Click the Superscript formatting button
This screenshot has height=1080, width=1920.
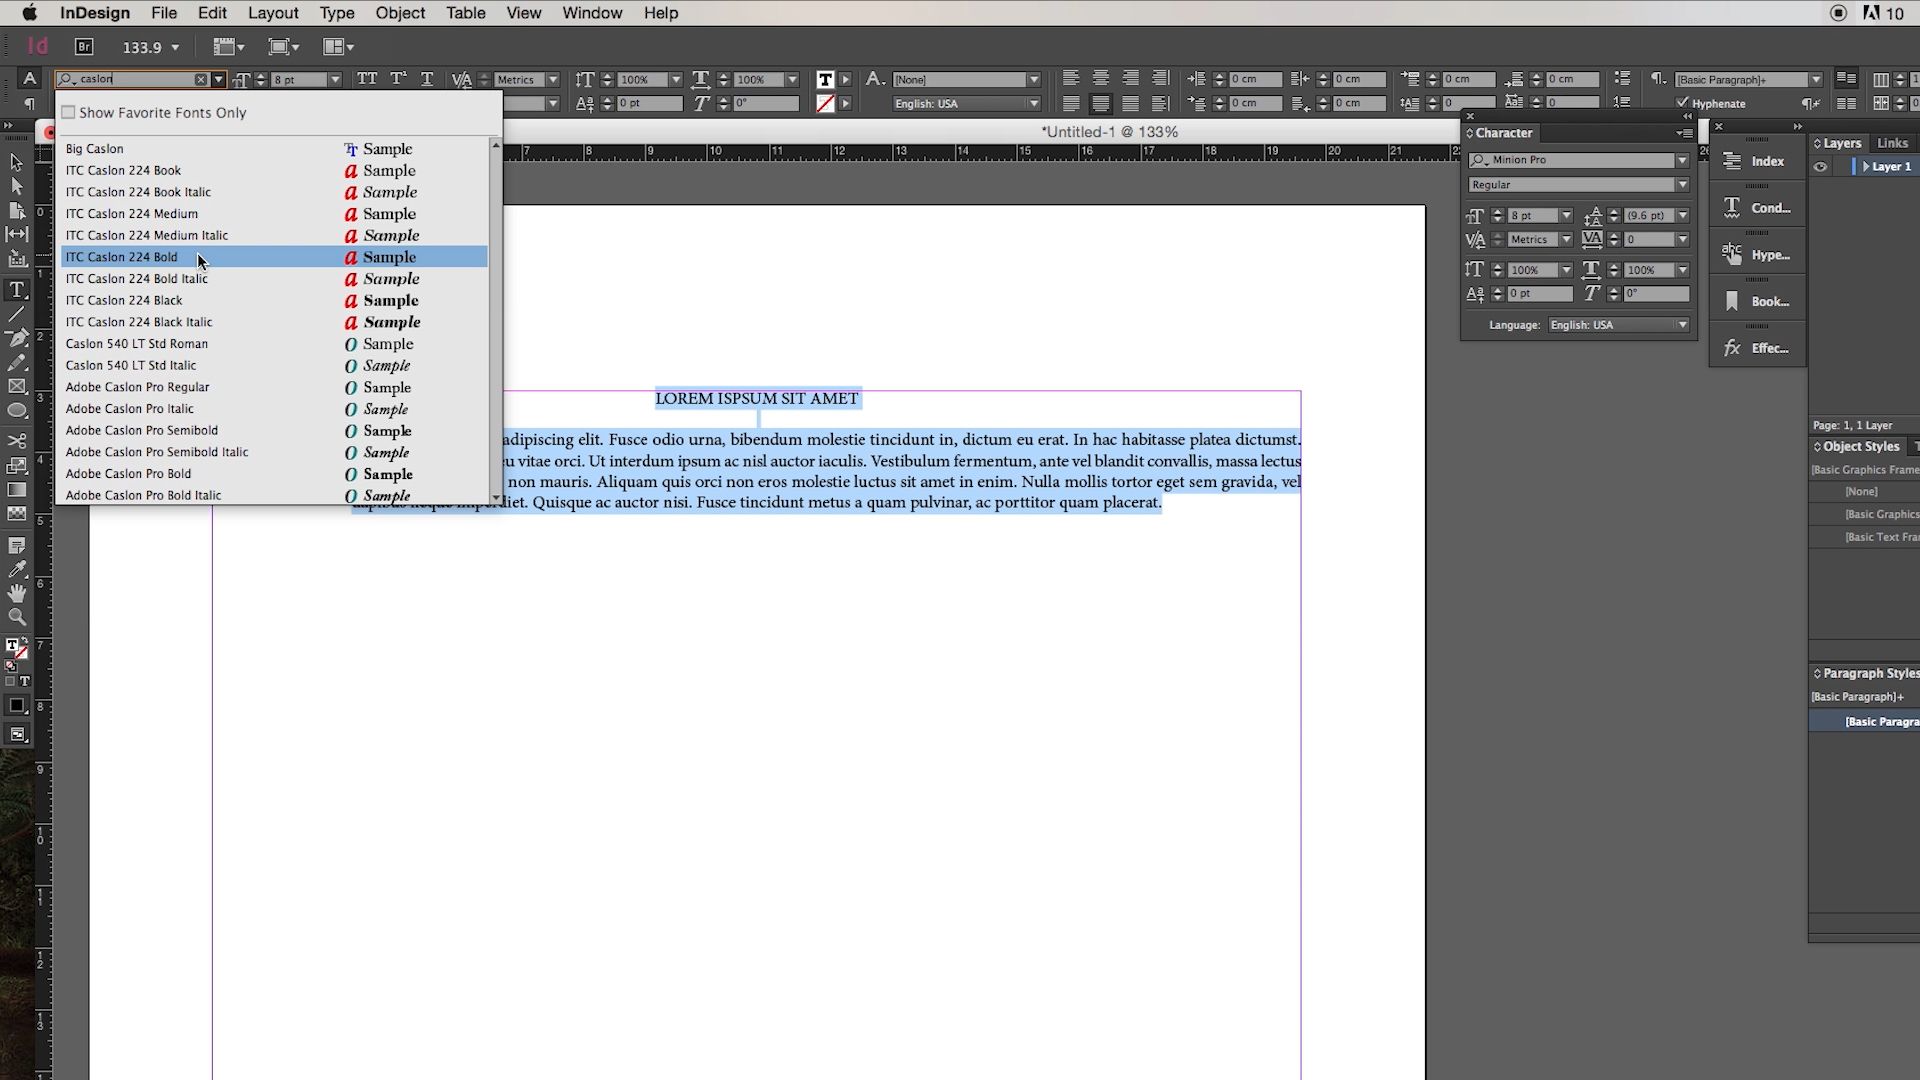(398, 79)
